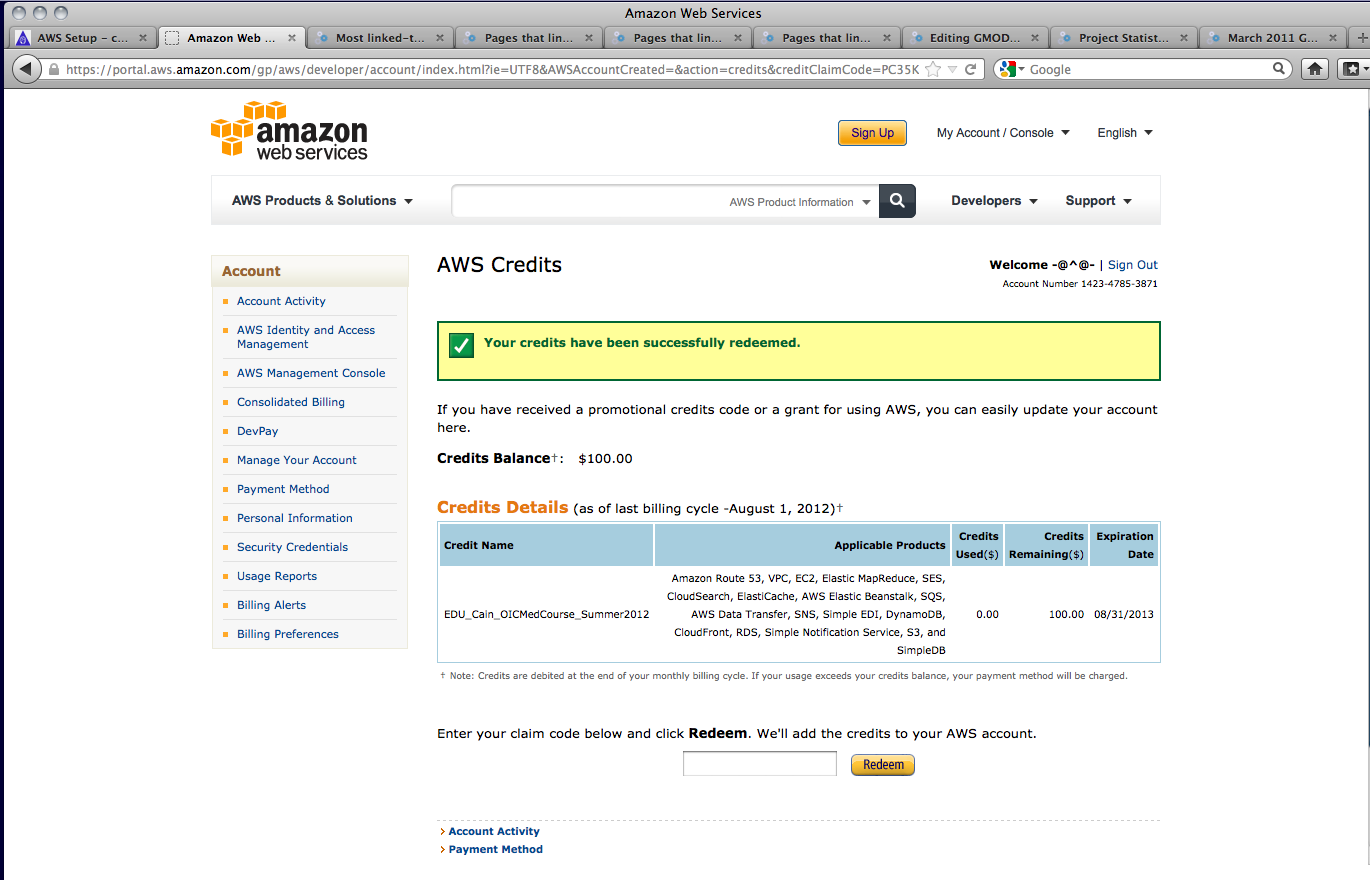Open the bookmarks toolbar icon at far right
Image resolution: width=1370 pixels, height=880 pixels.
(x=1353, y=69)
